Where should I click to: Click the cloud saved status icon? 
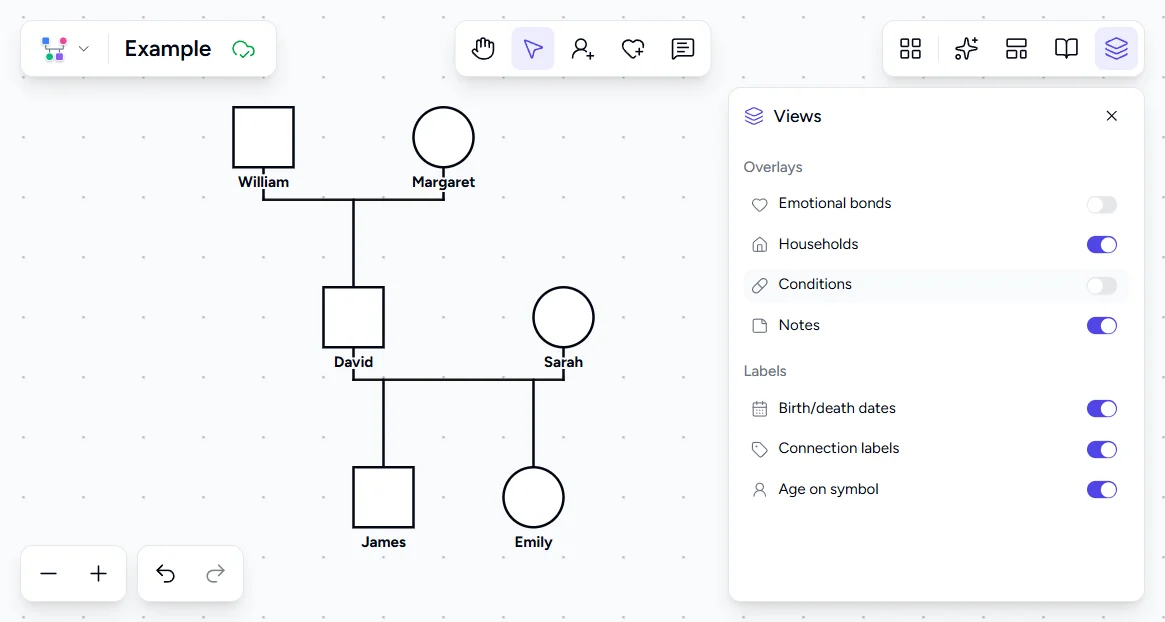[x=244, y=49]
